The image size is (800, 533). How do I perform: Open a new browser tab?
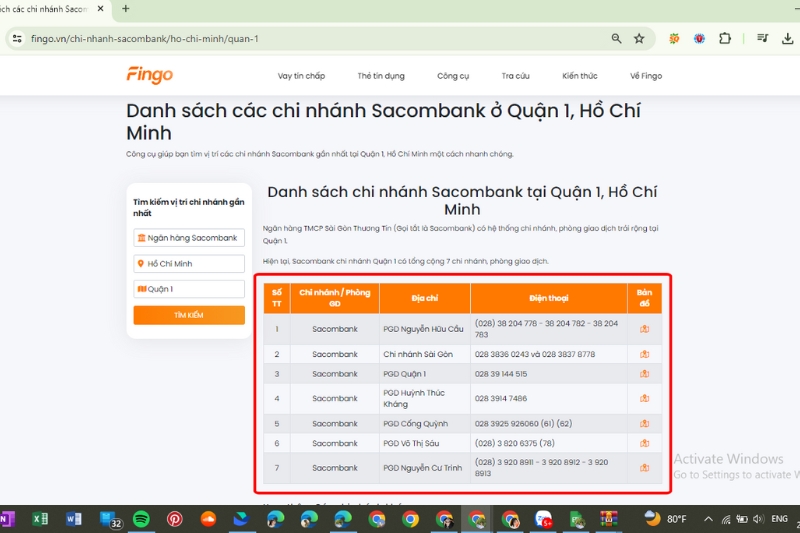(x=126, y=9)
